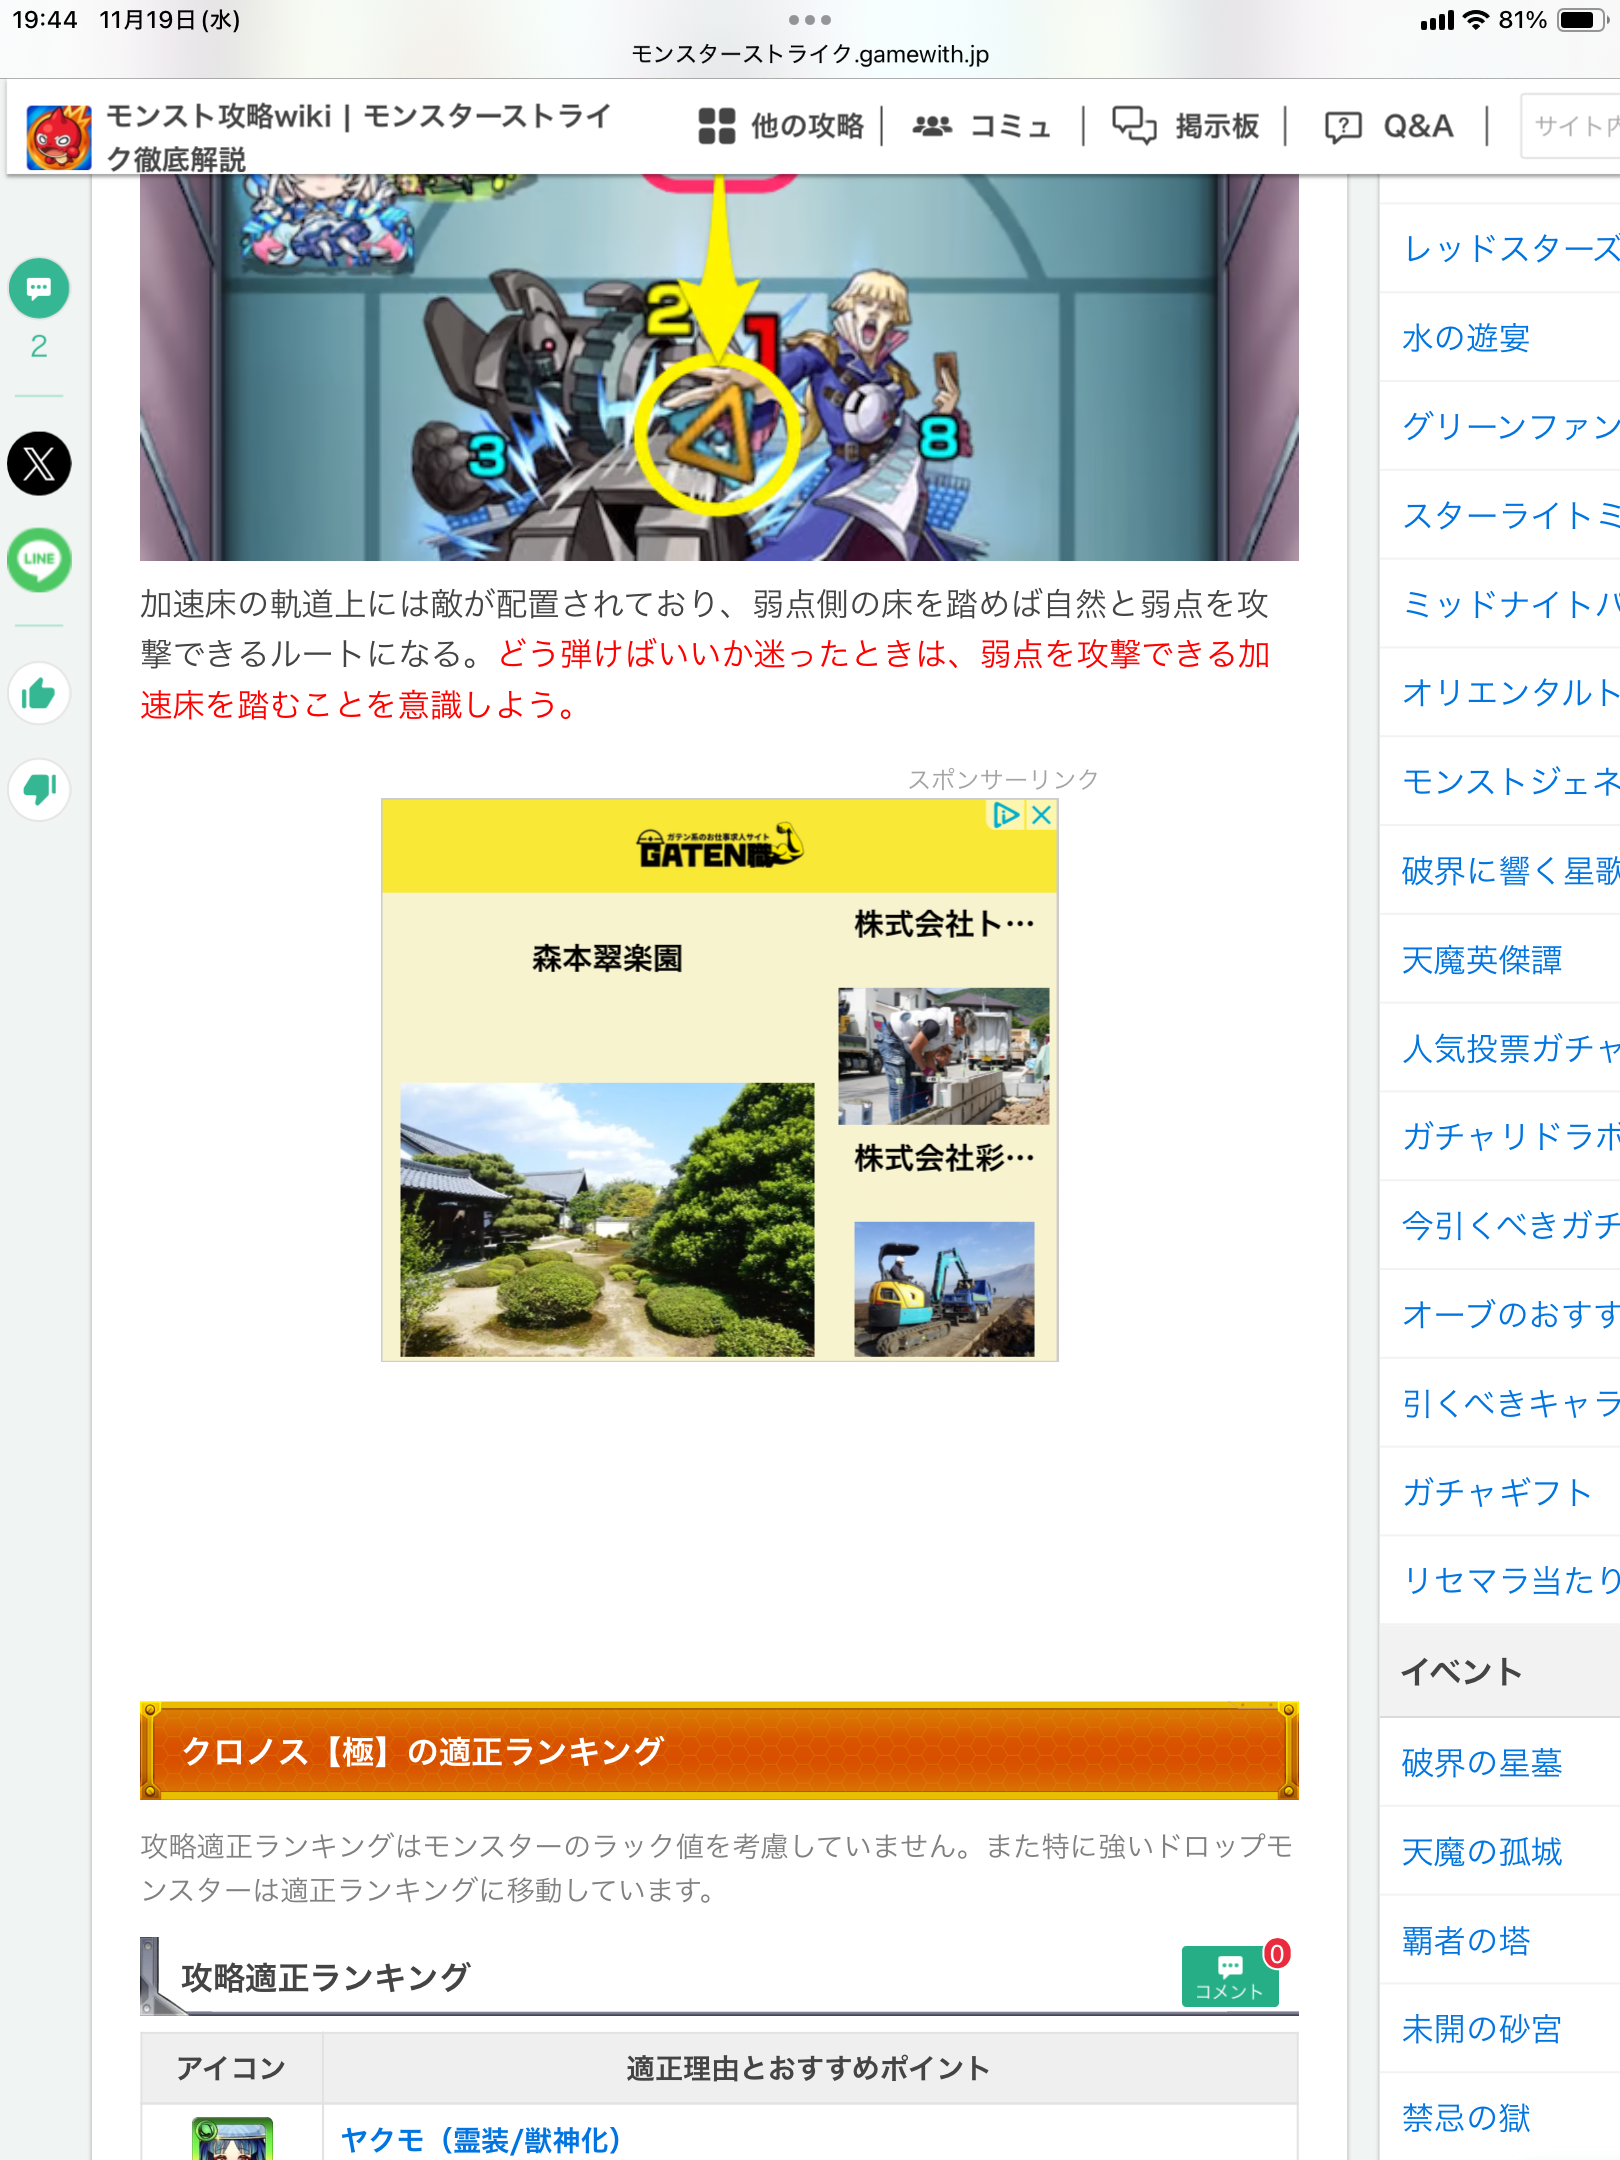The image size is (1620, 2160).
Task: Tap the three-dot multitasking control at top
Action: [809, 20]
